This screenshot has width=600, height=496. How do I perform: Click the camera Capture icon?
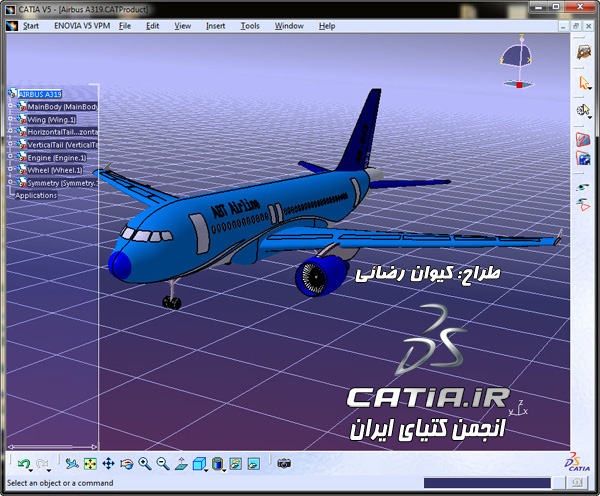[284, 464]
